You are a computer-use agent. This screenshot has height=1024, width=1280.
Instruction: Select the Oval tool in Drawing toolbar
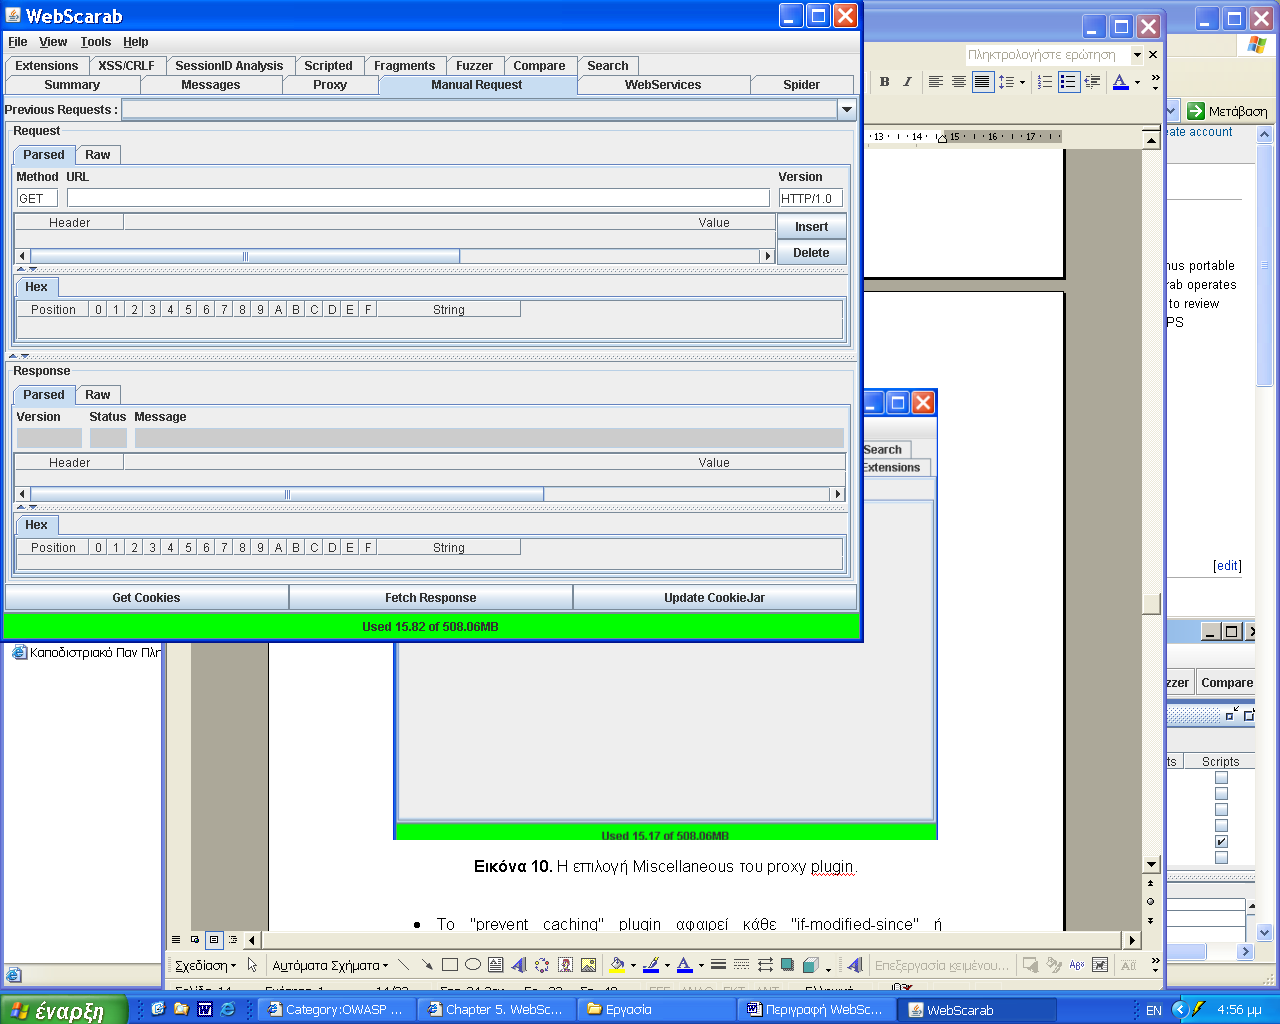[473, 965]
